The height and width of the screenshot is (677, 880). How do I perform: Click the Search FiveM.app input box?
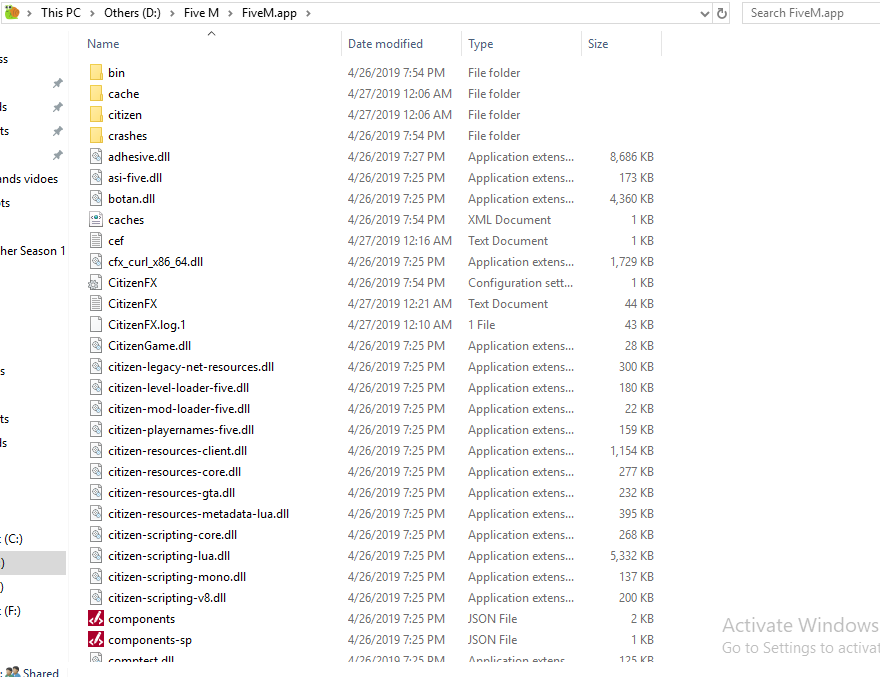810,13
